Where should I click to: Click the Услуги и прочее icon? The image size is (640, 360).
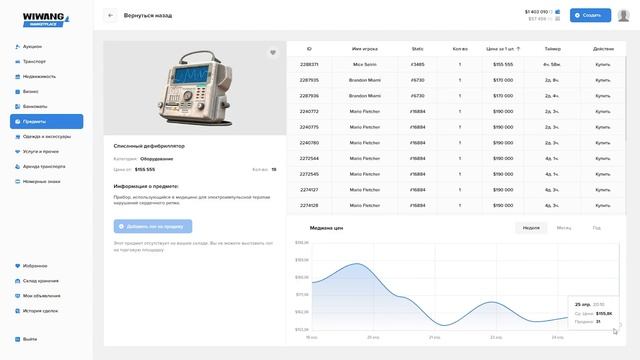coord(18,151)
